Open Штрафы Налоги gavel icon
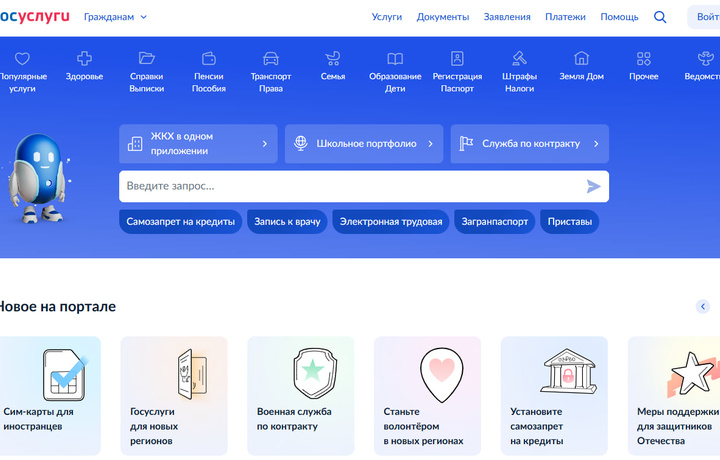 (519, 58)
